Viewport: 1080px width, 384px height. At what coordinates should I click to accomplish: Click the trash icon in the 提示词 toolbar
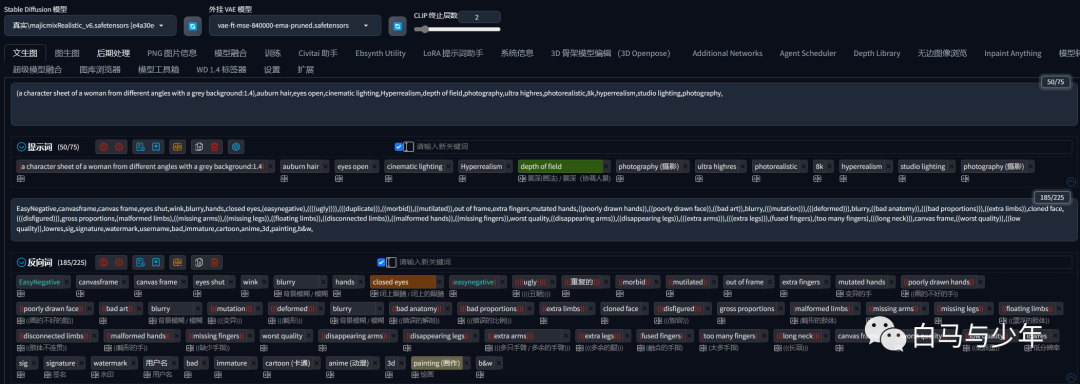point(215,147)
